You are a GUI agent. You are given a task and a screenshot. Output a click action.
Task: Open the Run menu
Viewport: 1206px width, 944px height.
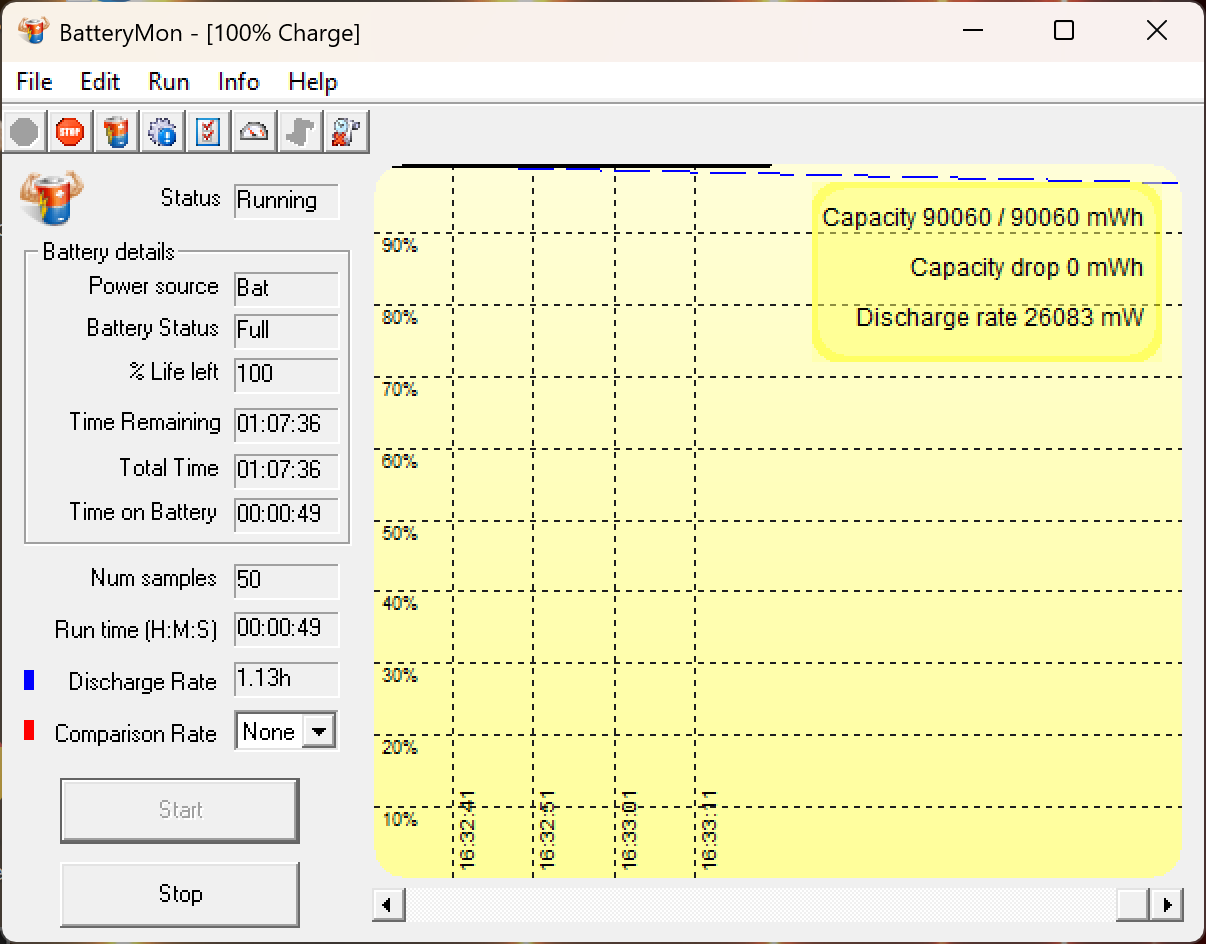pyautogui.click(x=167, y=82)
